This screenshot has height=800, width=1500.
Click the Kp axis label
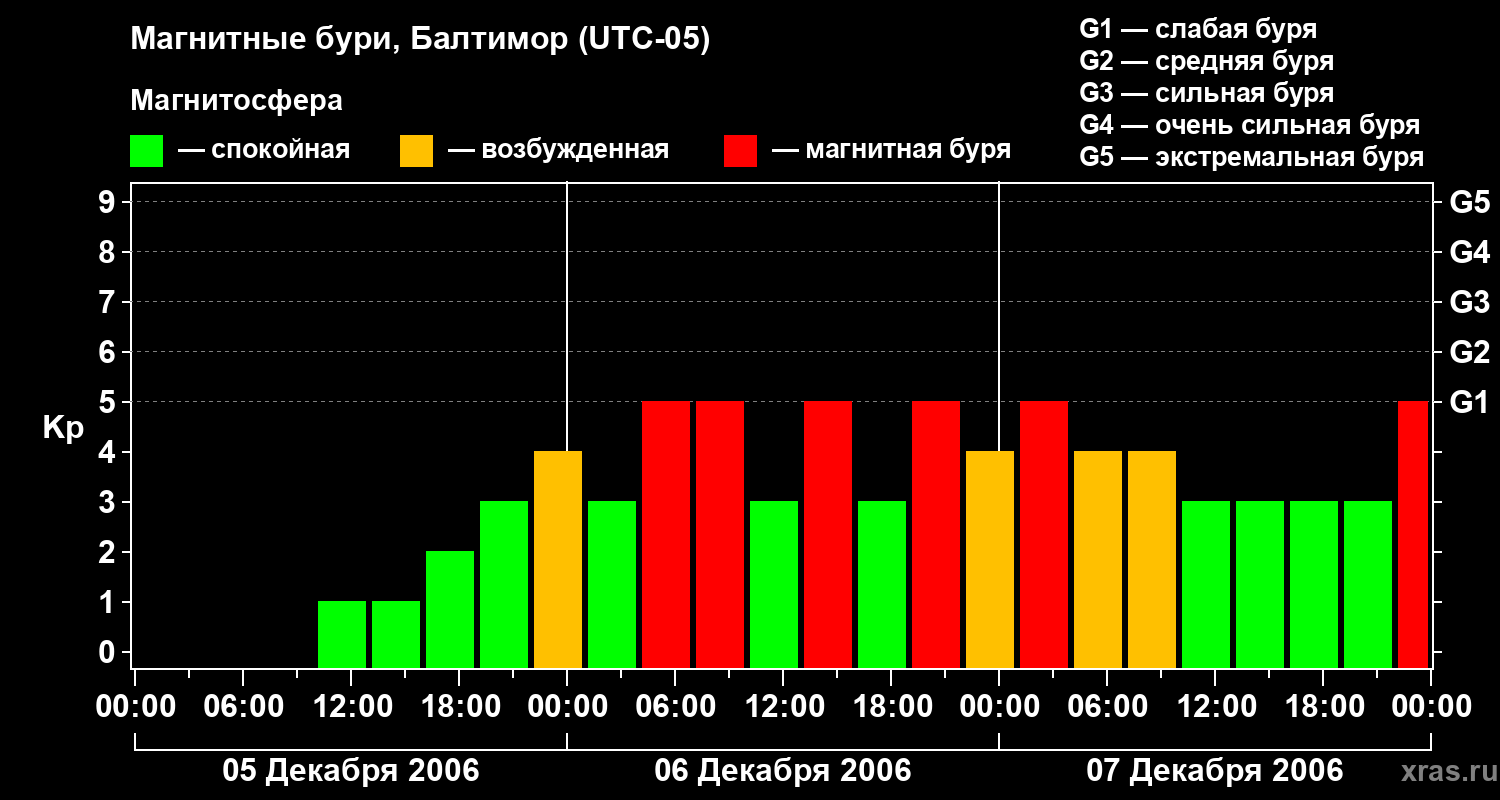63,427
